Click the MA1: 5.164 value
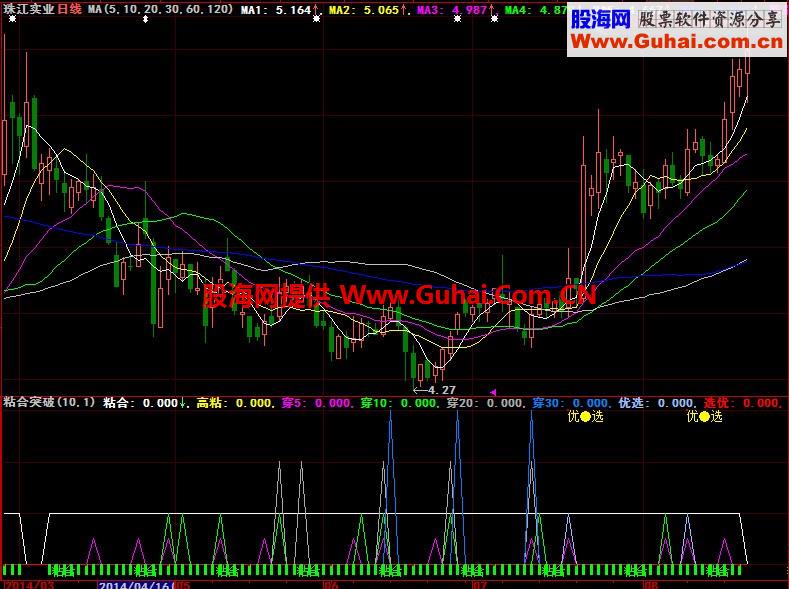The width and height of the screenshot is (789, 589). (276, 10)
